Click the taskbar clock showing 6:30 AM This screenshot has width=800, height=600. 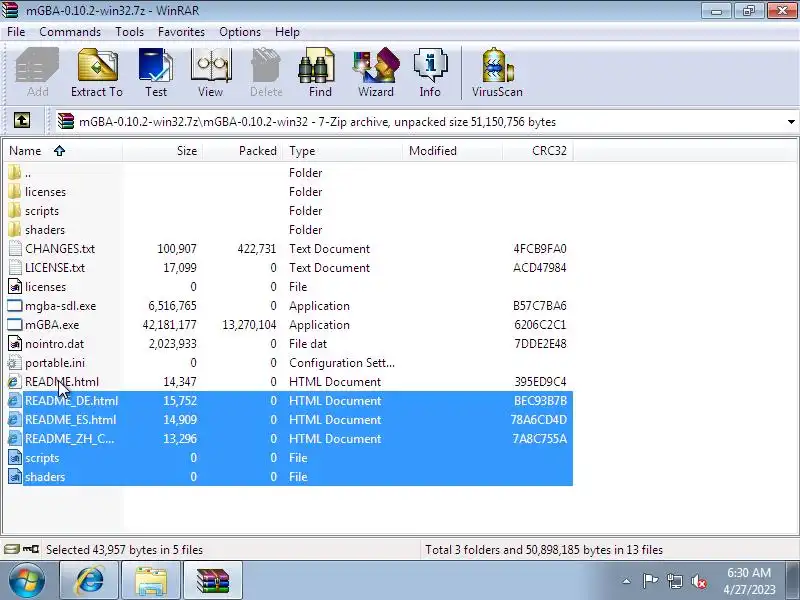749,581
